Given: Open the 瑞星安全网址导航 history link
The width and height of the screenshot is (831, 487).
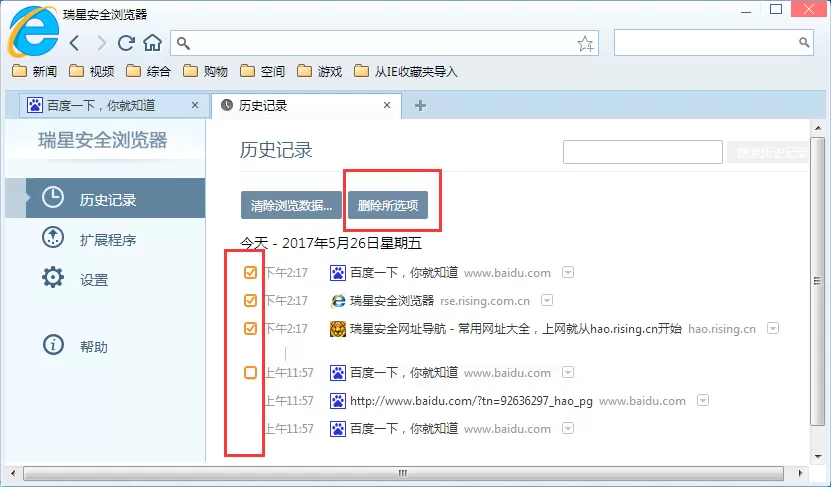Looking at the screenshot, I should click(x=516, y=329).
